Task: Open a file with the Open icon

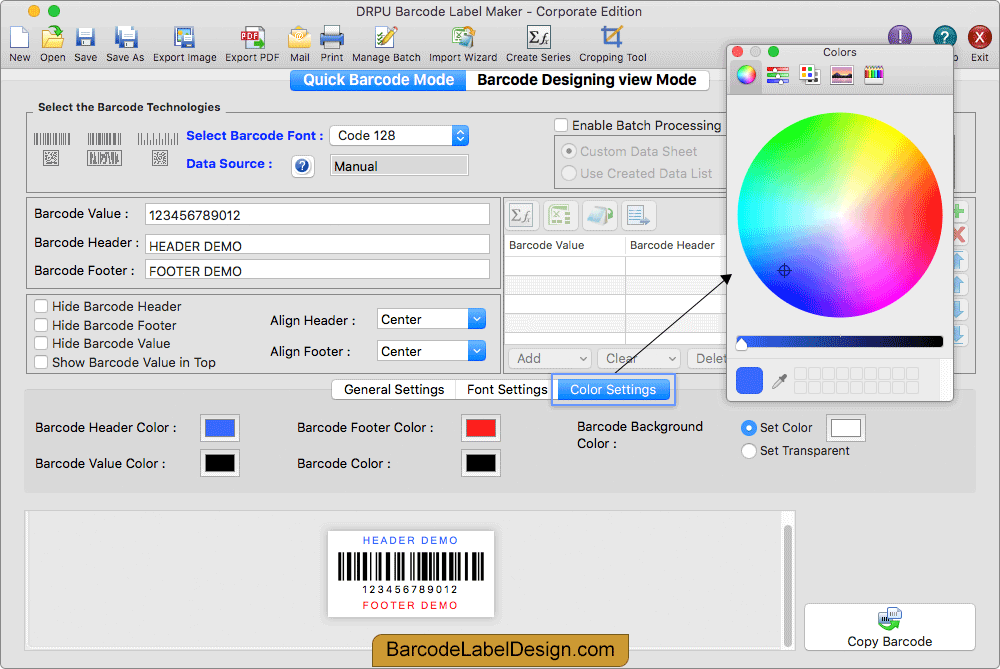Action: [52, 38]
